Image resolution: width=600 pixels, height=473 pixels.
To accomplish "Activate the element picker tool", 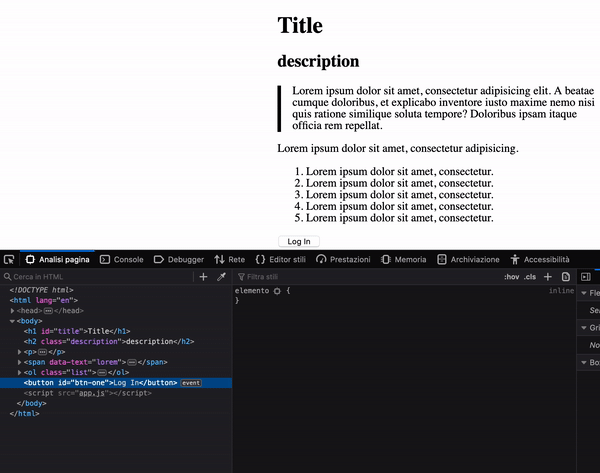I will pyautogui.click(x=9, y=259).
